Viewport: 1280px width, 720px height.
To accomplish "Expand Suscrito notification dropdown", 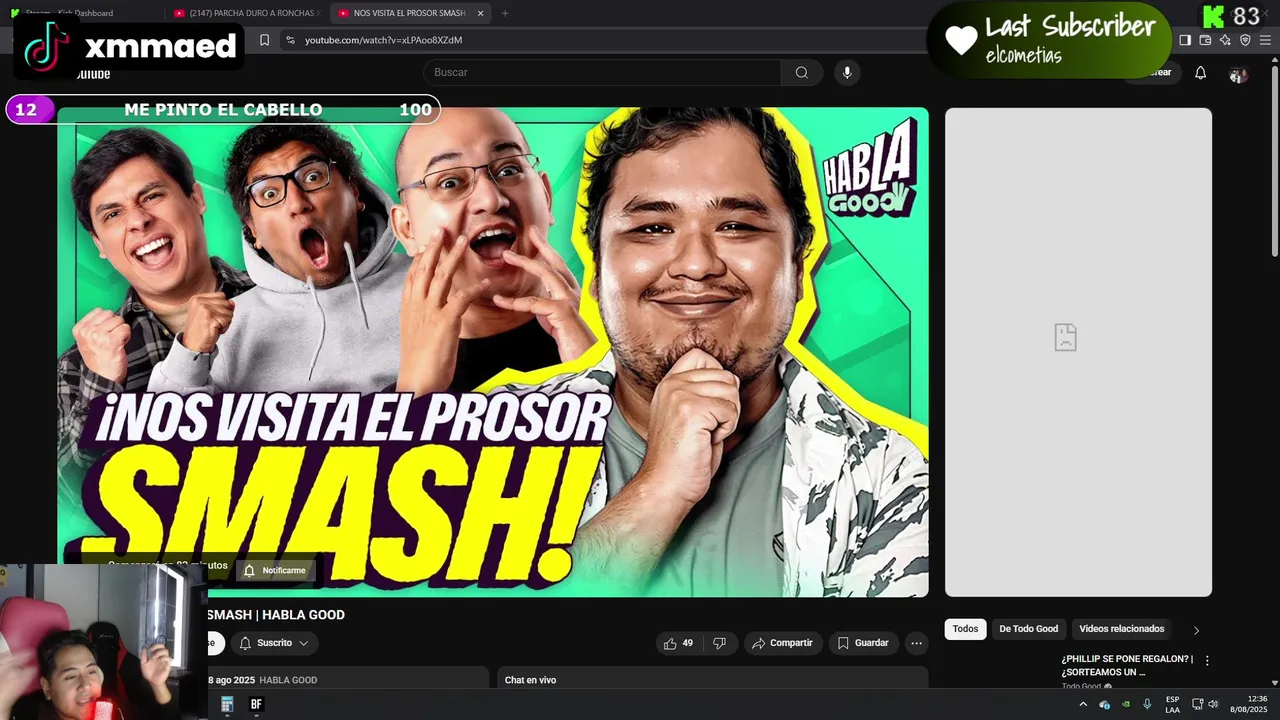I will 274,643.
